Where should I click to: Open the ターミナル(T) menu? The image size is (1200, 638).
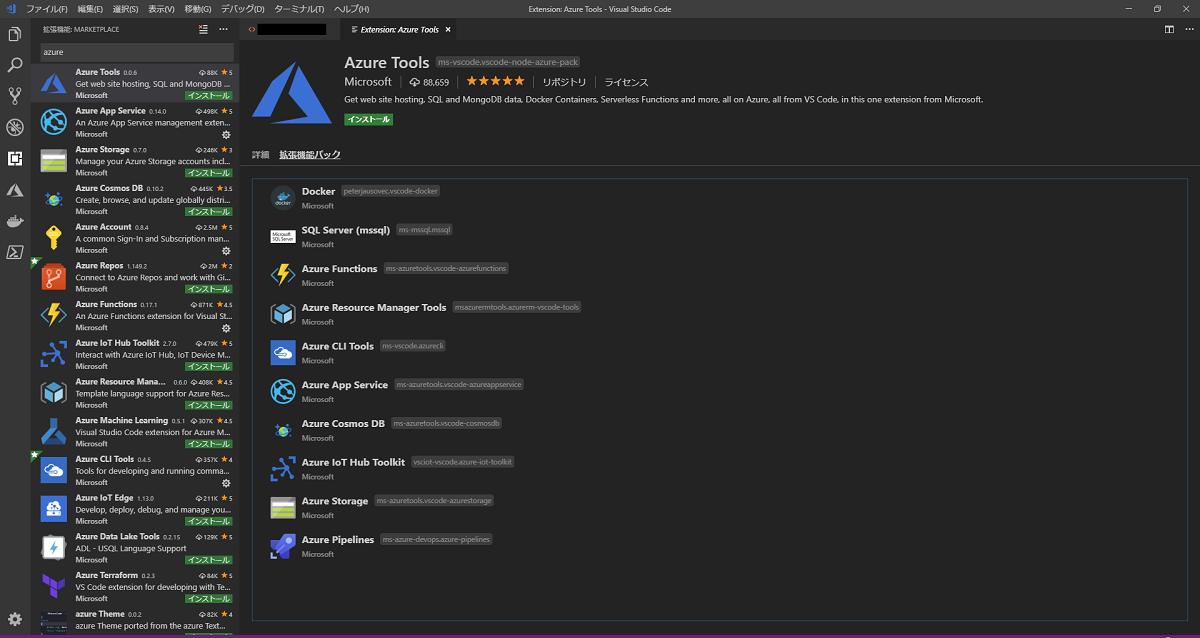pyautogui.click(x=299, y=8)
